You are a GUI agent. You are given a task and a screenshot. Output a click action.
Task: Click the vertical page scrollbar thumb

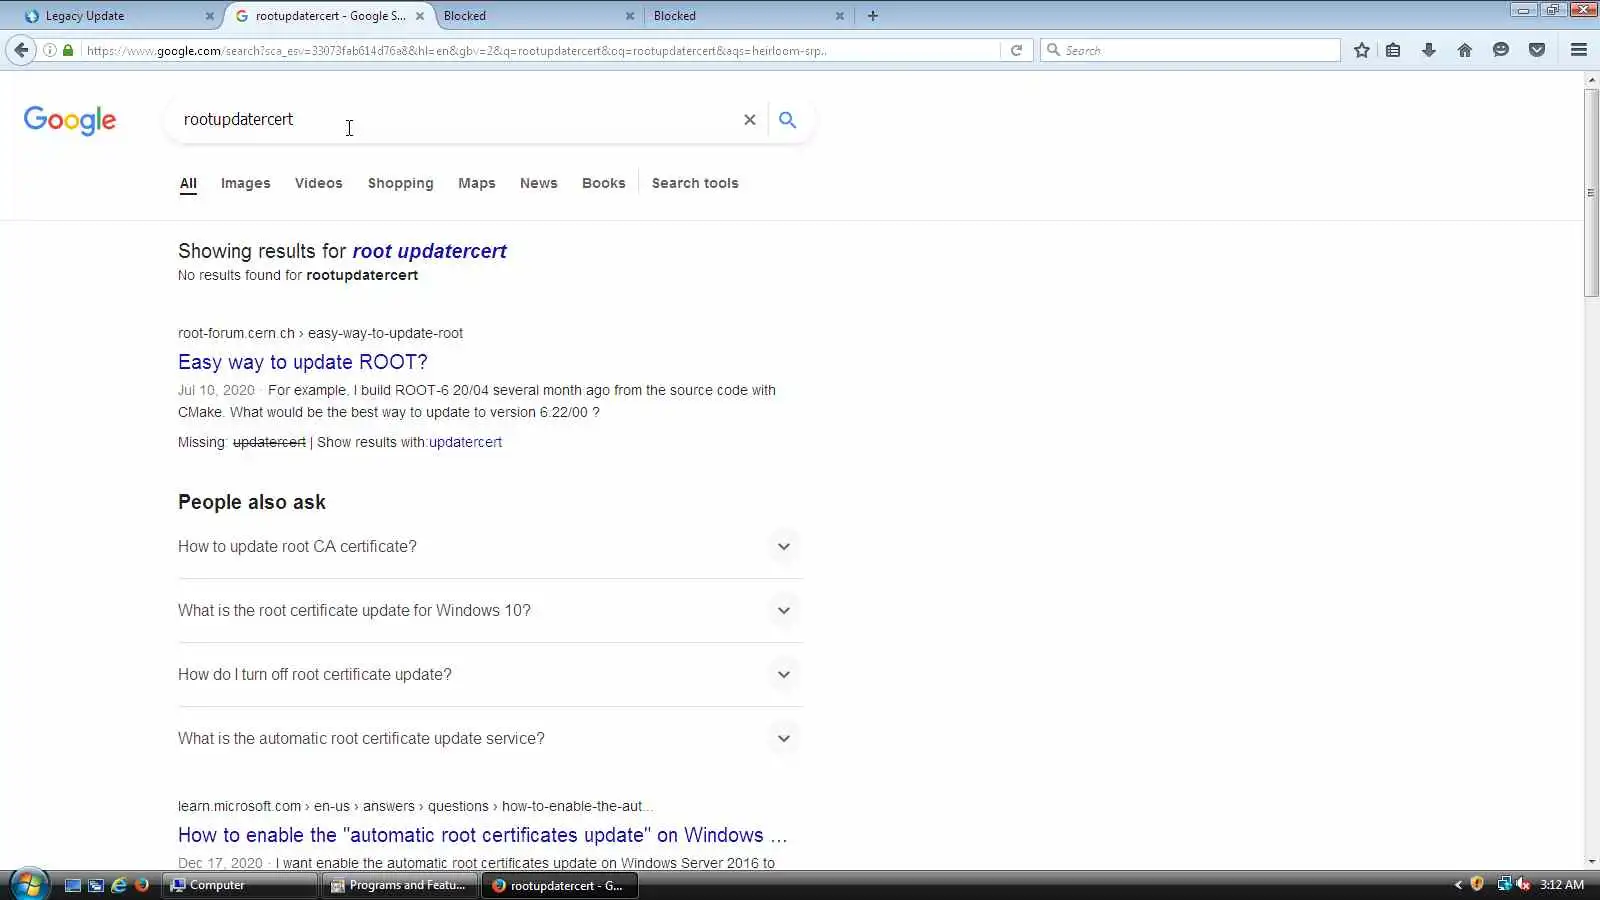[1591, 192]
